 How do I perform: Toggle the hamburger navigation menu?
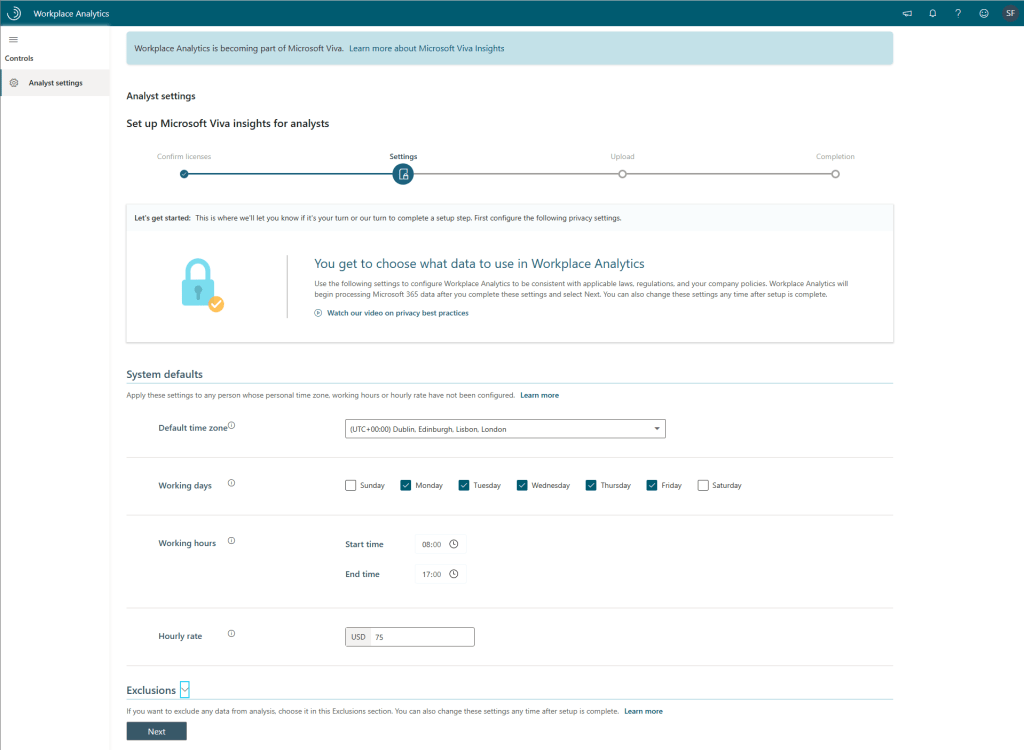(x=13, y=39)
